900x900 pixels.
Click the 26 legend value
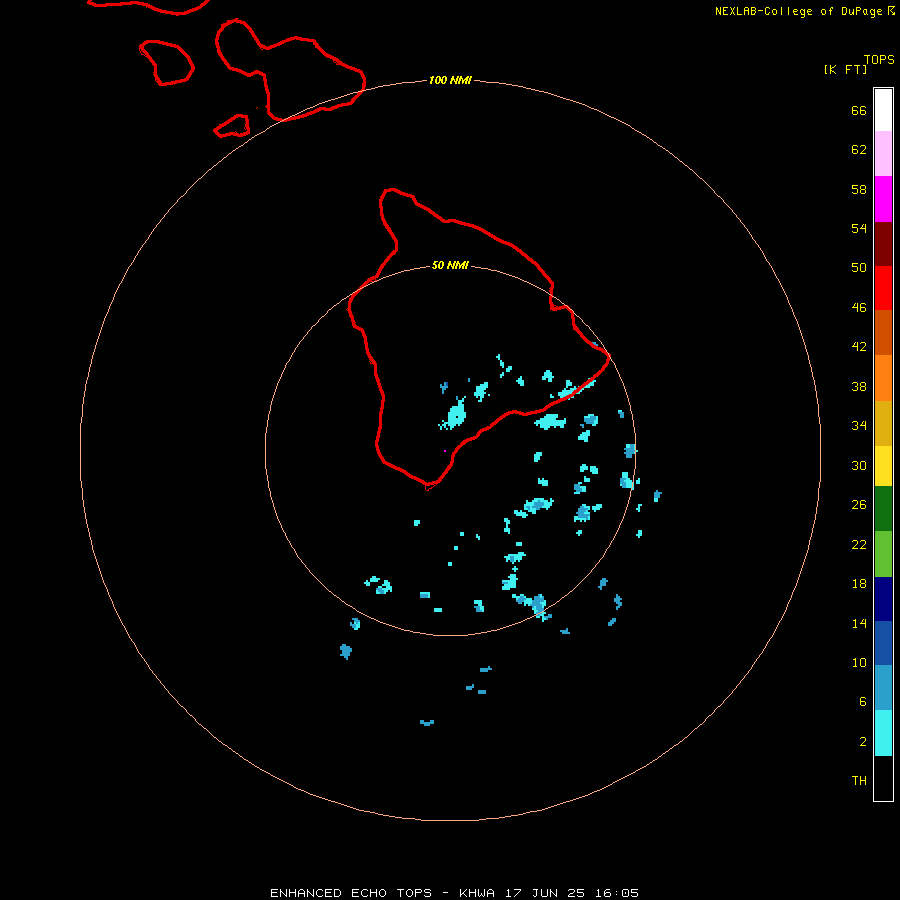coord(859,505)
